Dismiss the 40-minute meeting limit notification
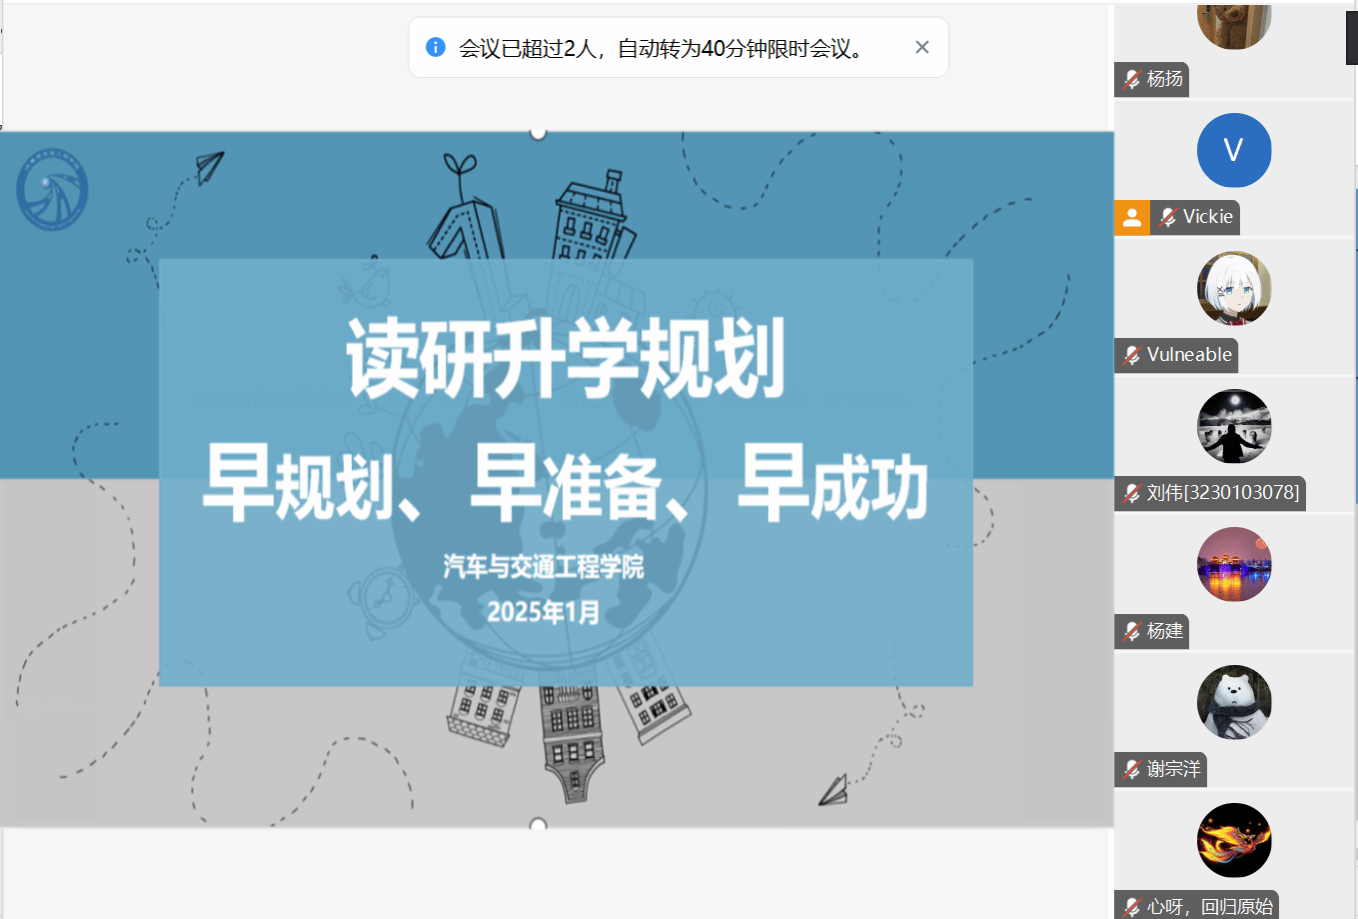This screenshot has width=1358, height=919. point(921,47)
